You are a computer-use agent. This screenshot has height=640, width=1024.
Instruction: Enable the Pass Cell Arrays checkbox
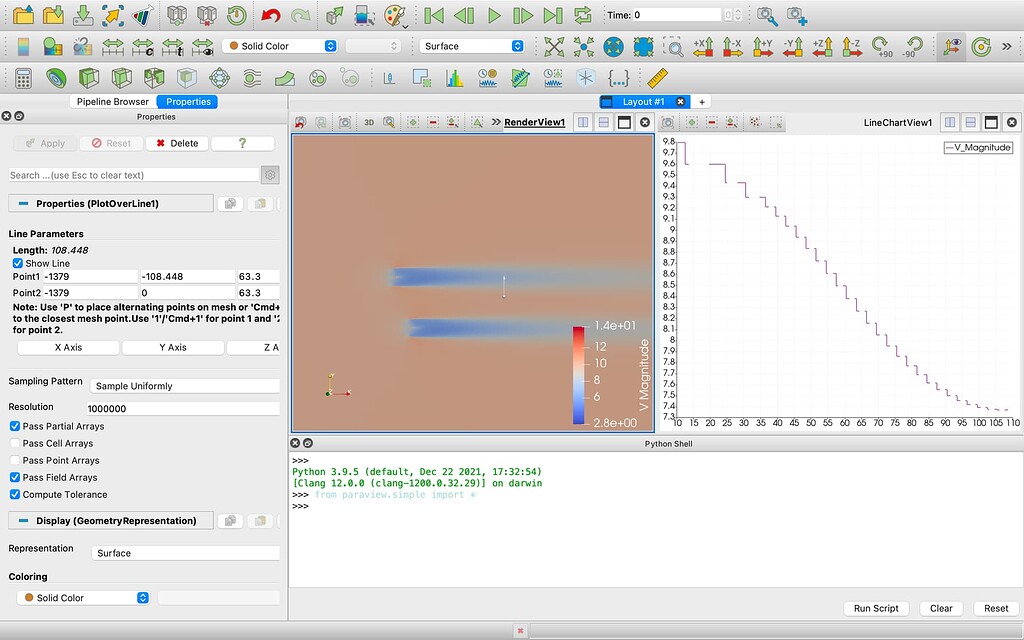15,443
